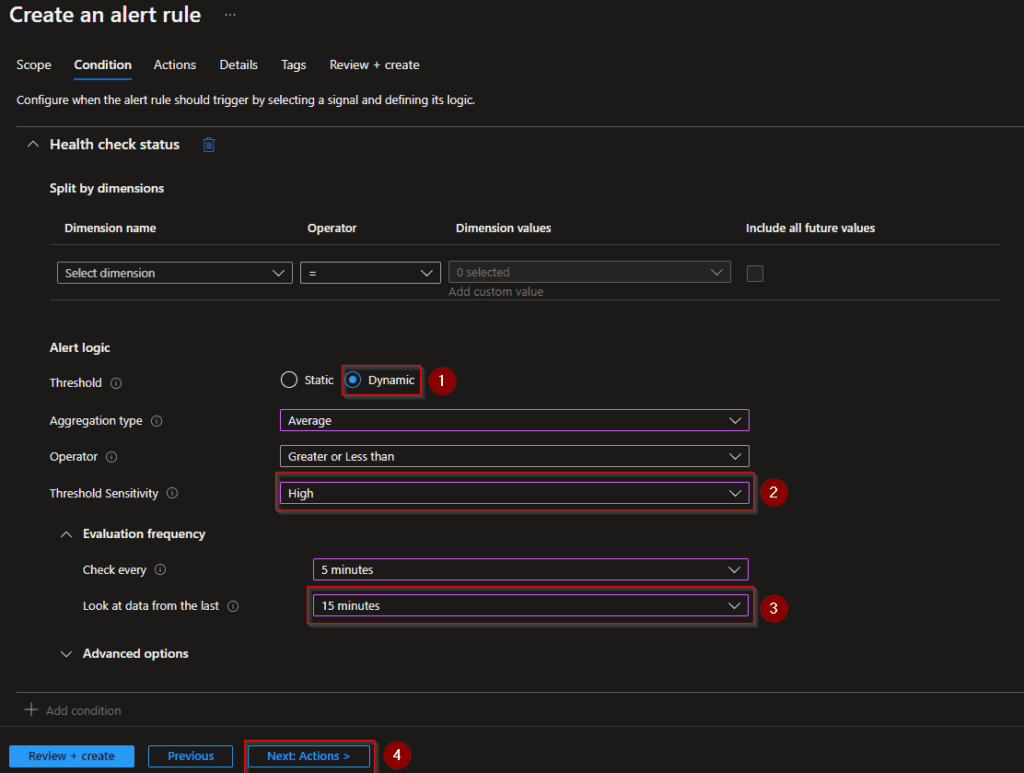This screenshot has width=1024, height=773.
Task: Open the Aggregation type dropdown
Action: (x=514, y=421)
